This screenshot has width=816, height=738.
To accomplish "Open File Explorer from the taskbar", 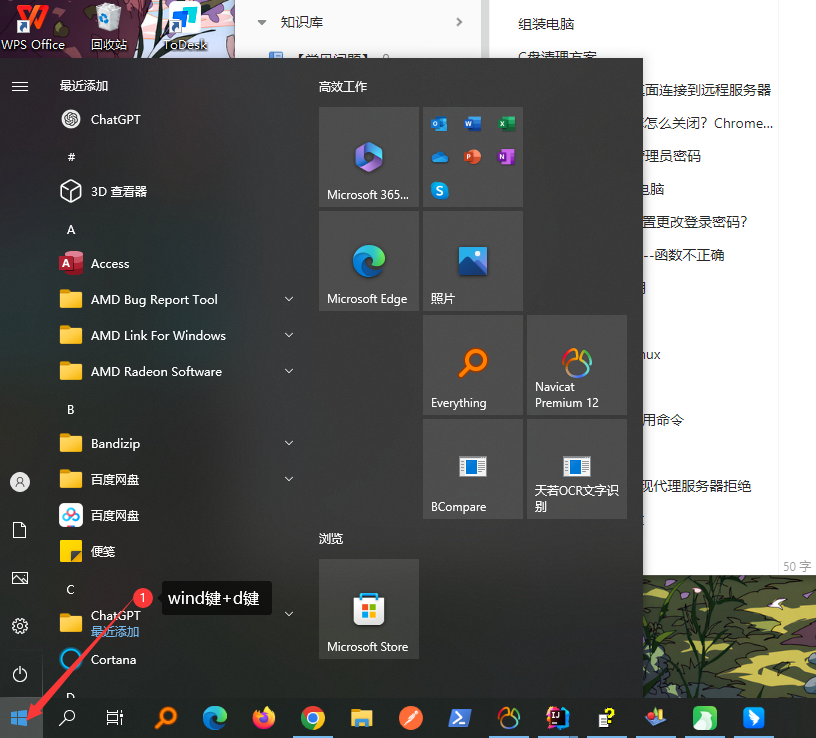I will click(x=362, y=718).
